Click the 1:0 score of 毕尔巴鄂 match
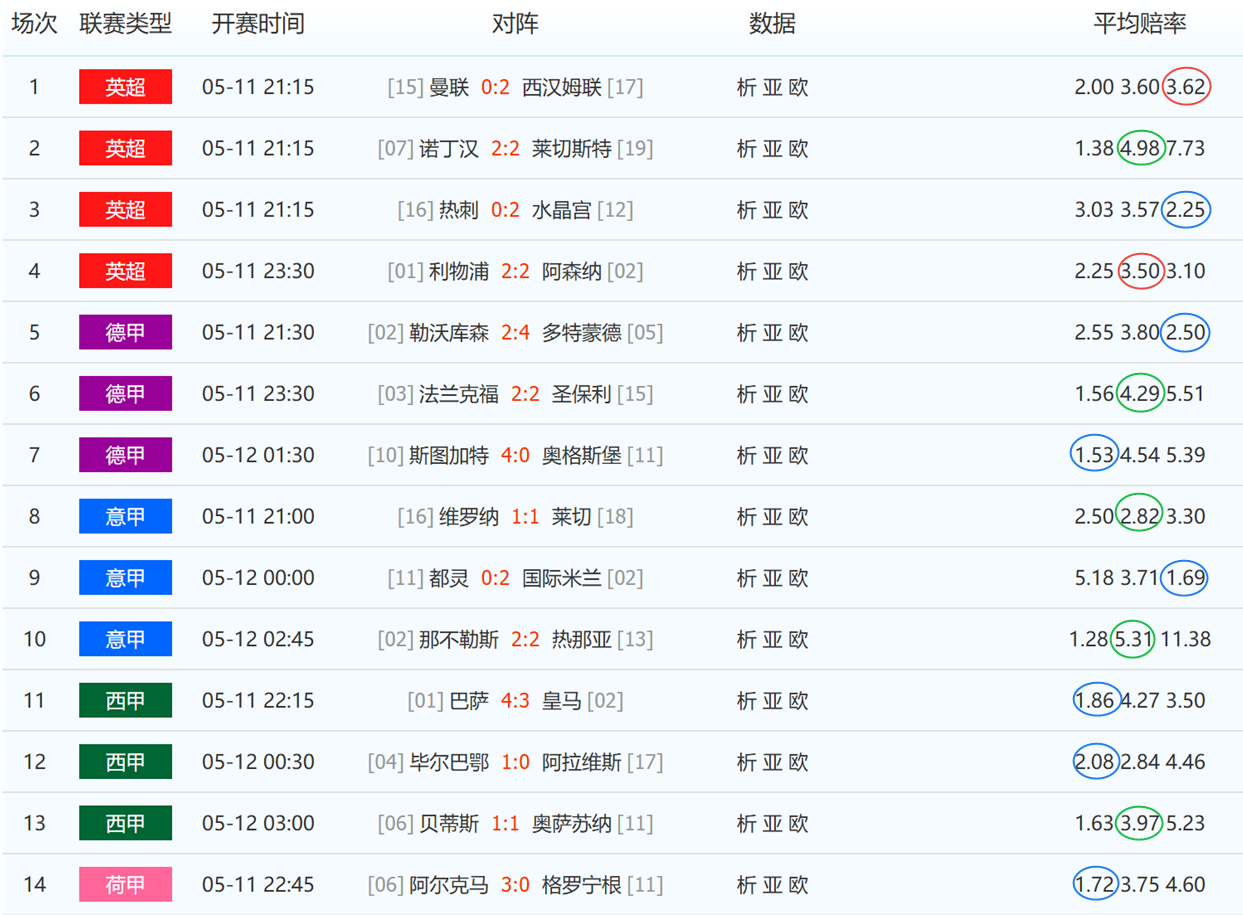 click(x=515, y=762)
